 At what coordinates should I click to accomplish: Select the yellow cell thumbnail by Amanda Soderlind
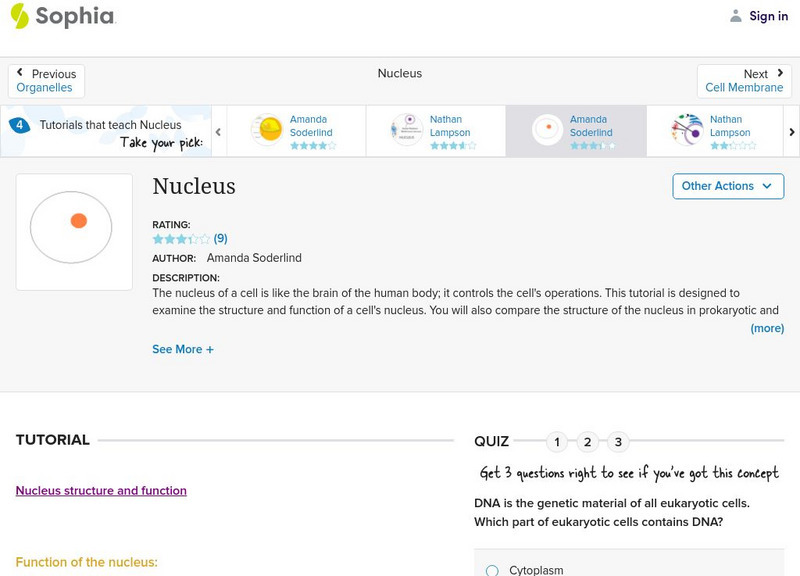click(x=267, y=131)
